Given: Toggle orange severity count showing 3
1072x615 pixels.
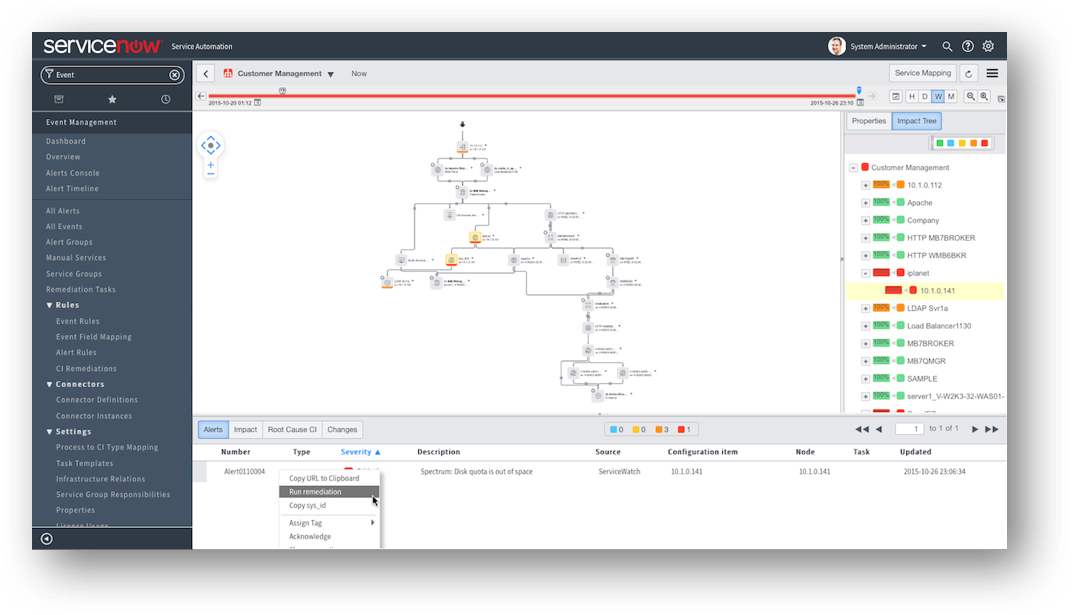Looking at the screenshot, I should [662, 430].
